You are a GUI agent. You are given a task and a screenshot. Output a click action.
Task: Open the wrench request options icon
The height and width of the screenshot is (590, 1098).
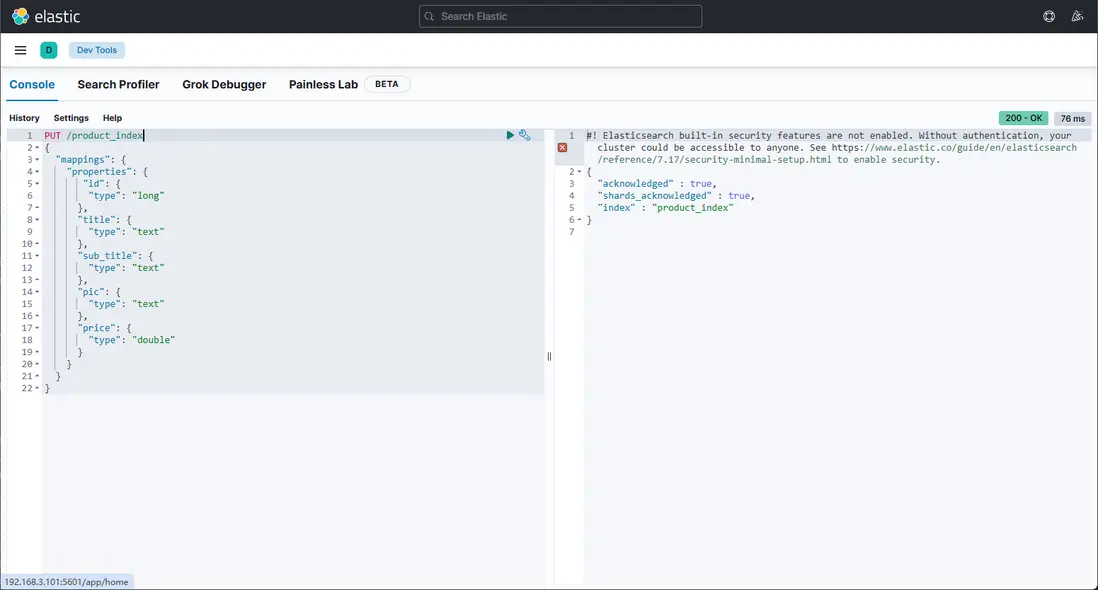(525, 135)
